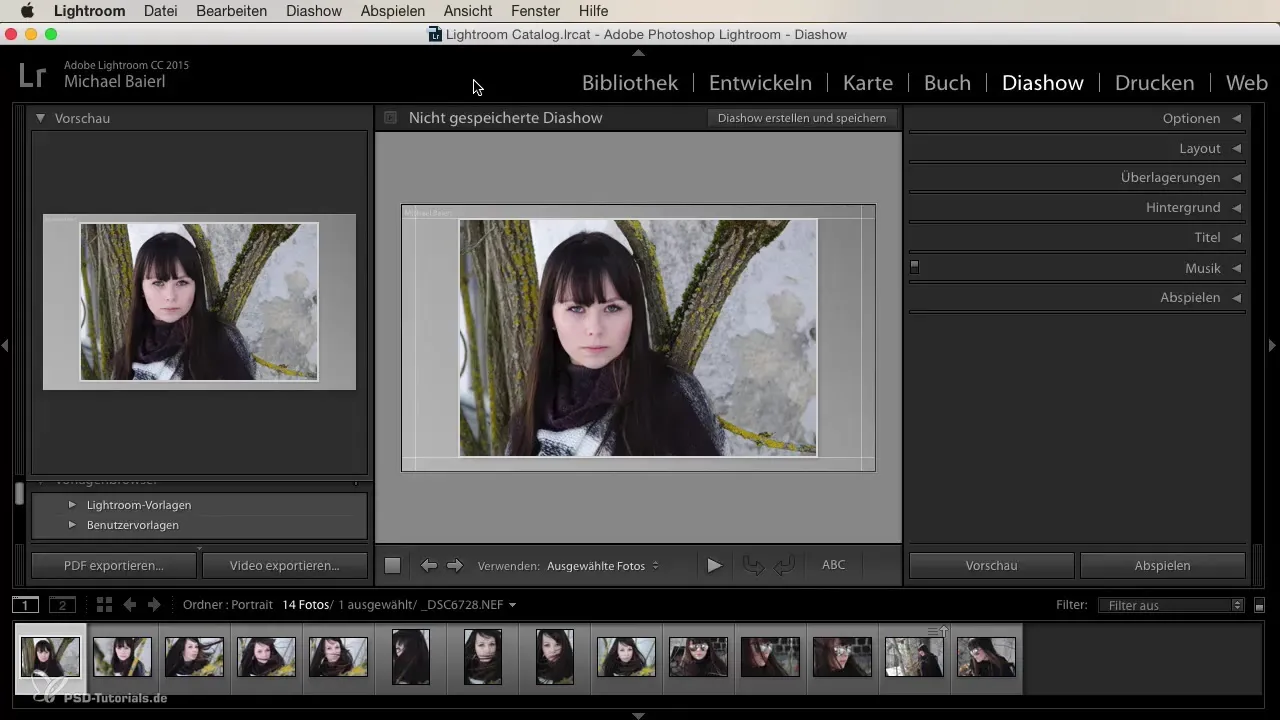Expand Benutzervorlagen folder
This screenshot has width=1280, height=720.
tap(72, 525)
